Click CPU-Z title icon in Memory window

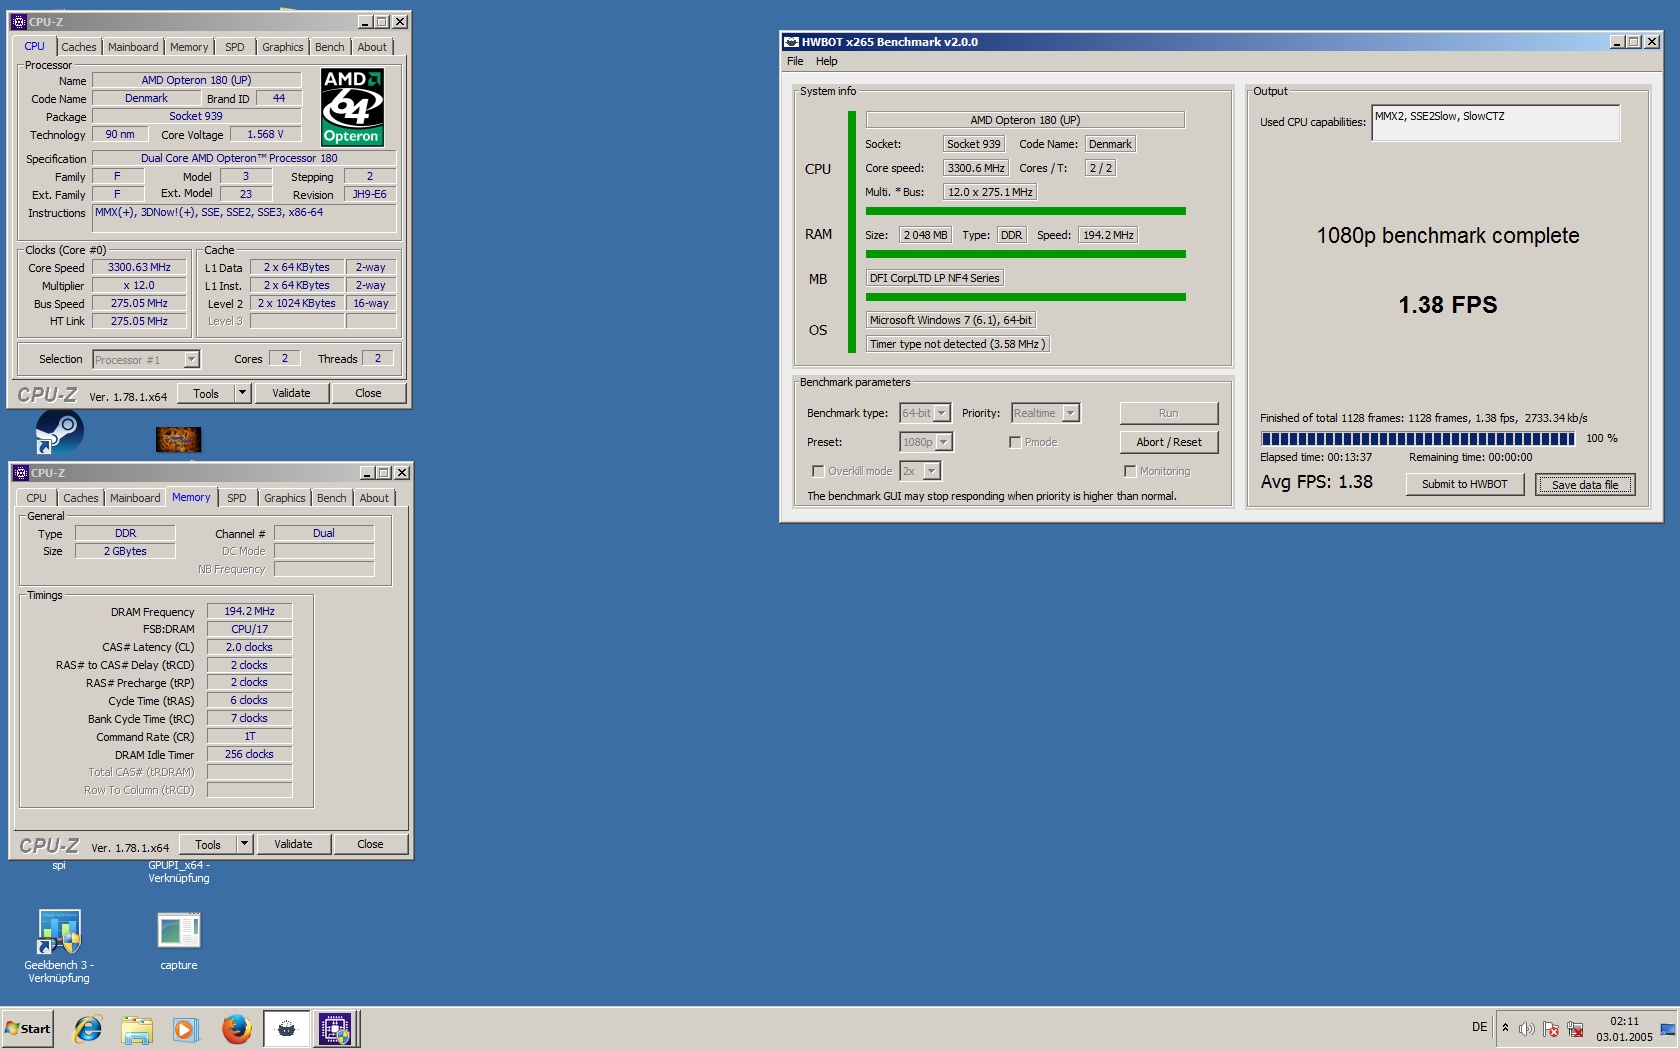click(21, 472)
